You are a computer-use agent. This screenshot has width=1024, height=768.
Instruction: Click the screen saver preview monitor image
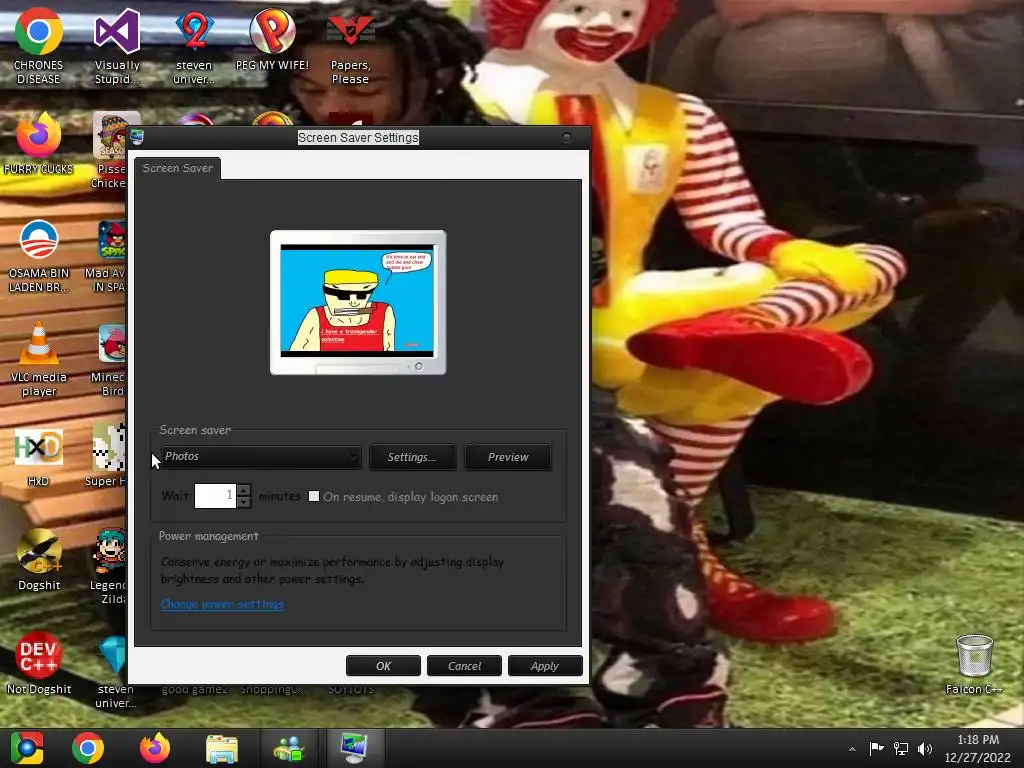358,302
